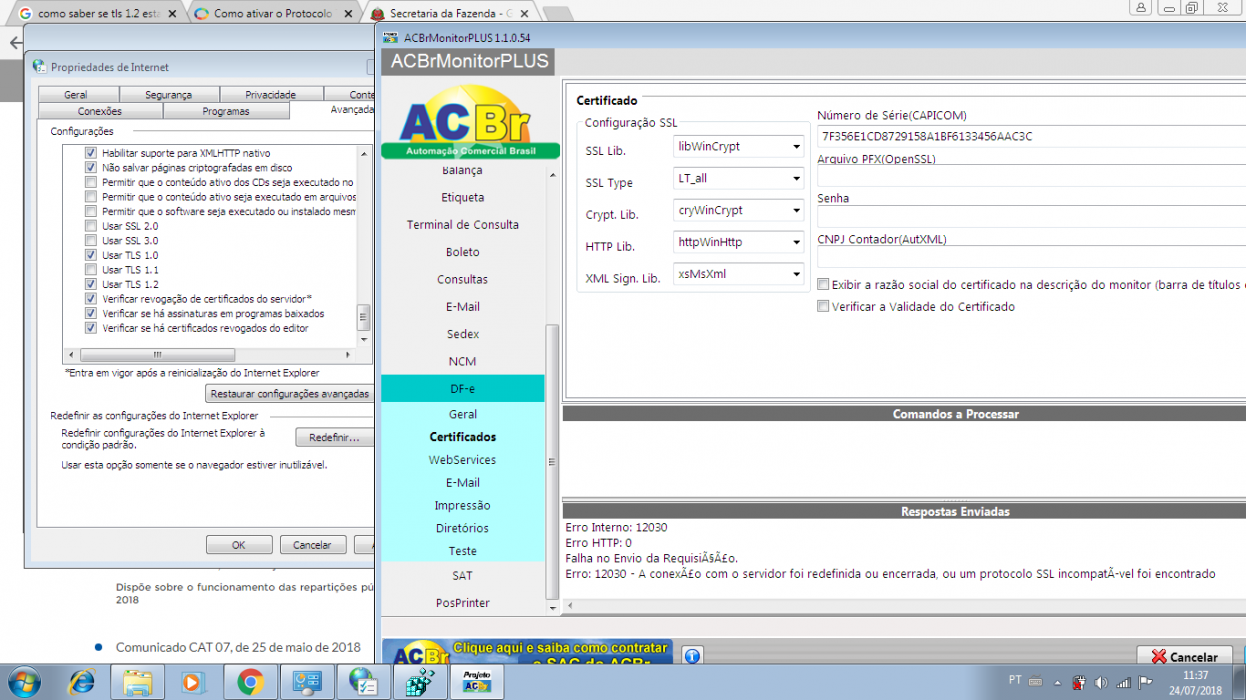Toggle Verificar se há certificados revogados do editor
1246x700 pixels.
pyautogui.click(x=91, y=328)
